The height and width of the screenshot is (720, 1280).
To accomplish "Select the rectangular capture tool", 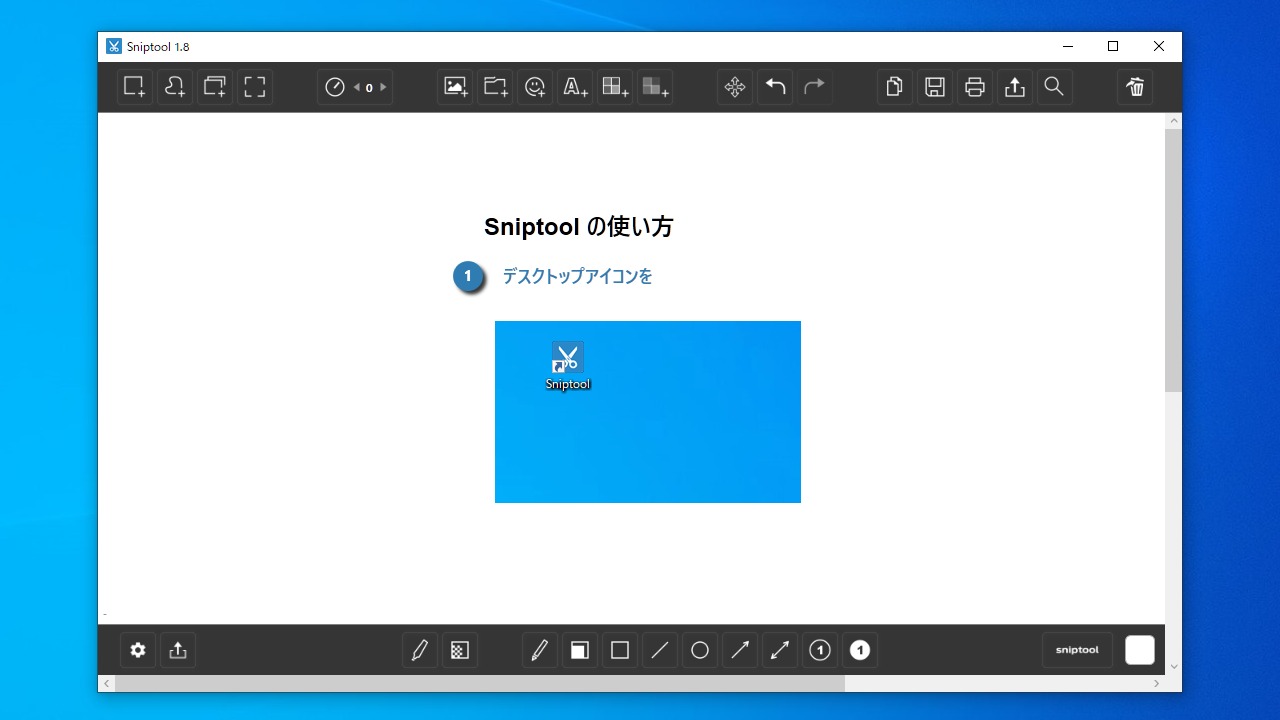I will [135, 87].
